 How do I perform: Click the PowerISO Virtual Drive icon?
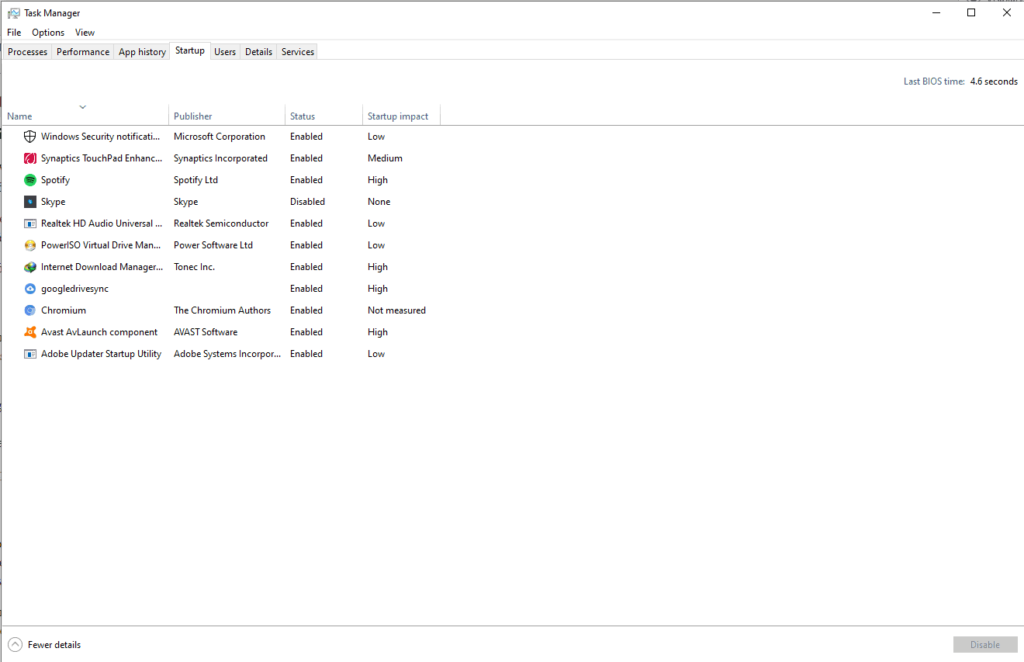pos(30,245)
